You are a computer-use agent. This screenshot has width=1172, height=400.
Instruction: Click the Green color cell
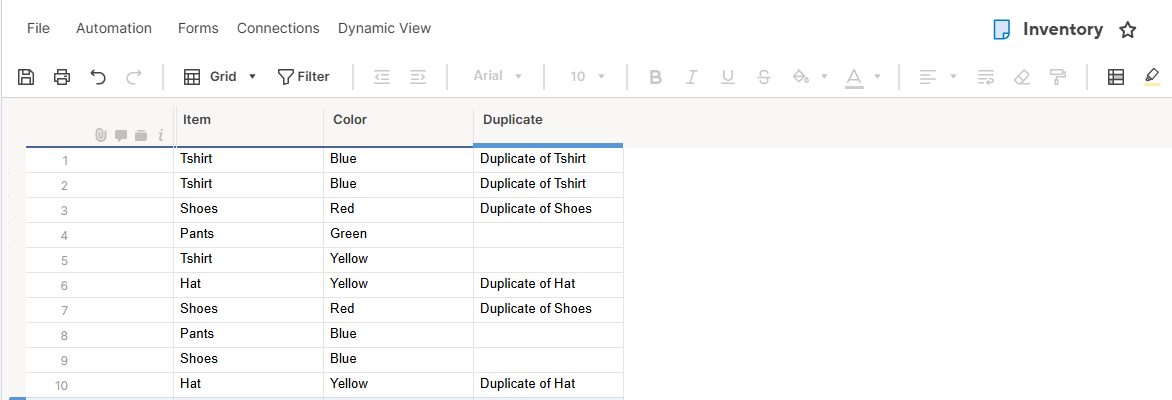[398, 235]
